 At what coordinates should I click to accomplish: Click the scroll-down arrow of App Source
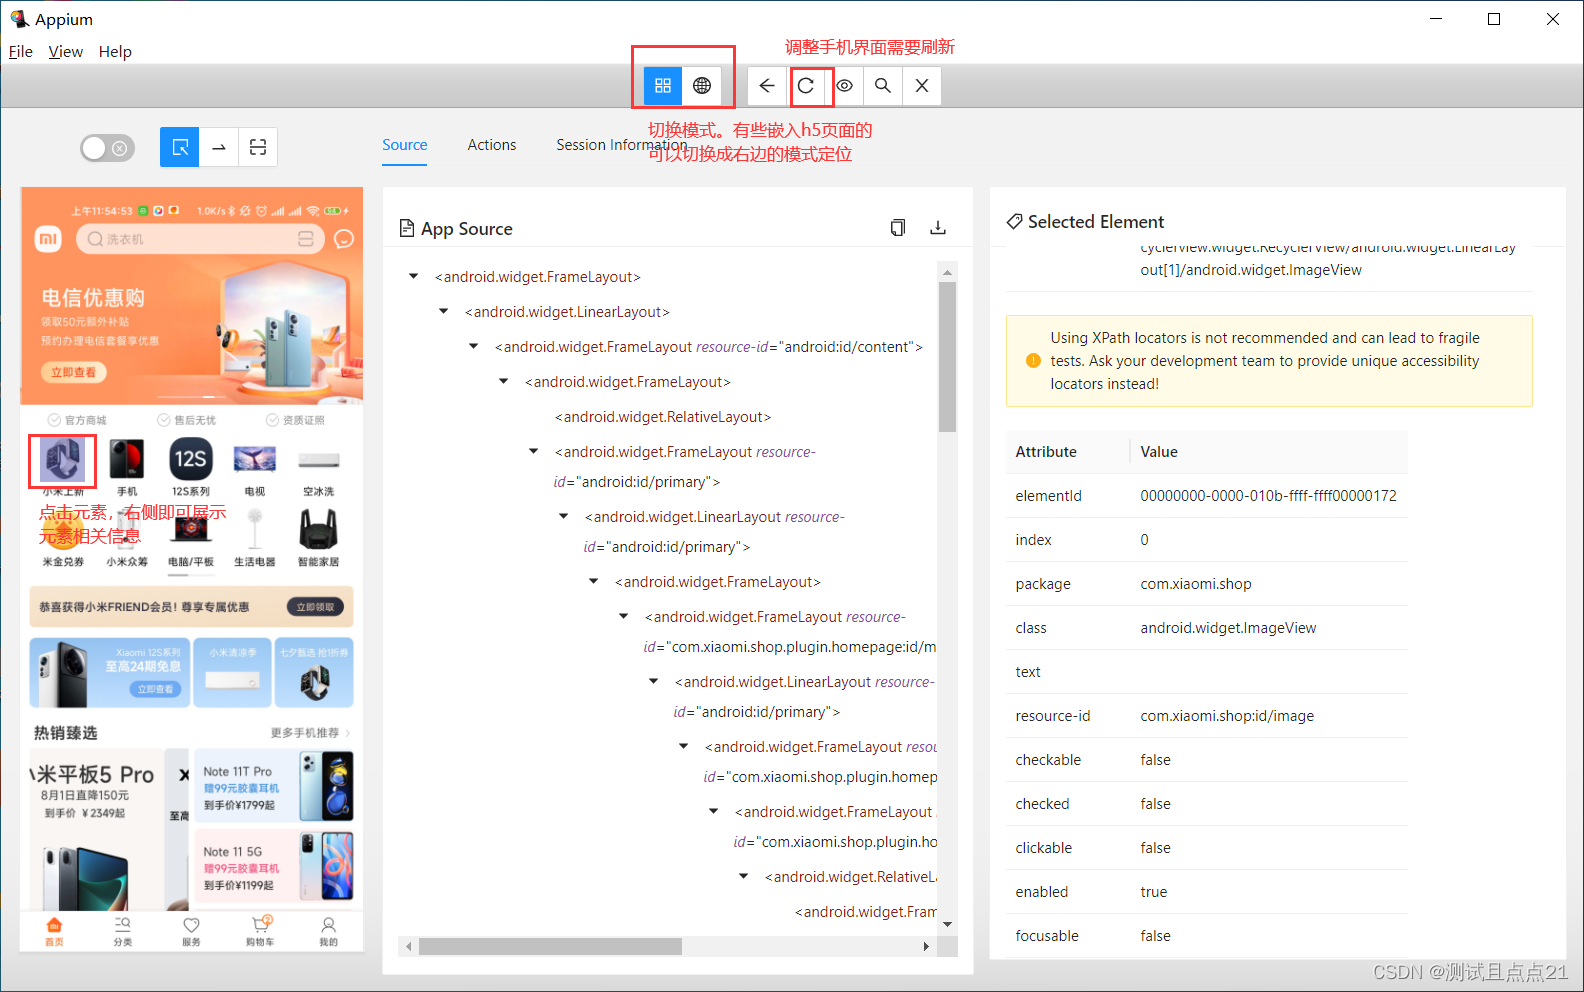pyautogui.click(x=947, y=925)
